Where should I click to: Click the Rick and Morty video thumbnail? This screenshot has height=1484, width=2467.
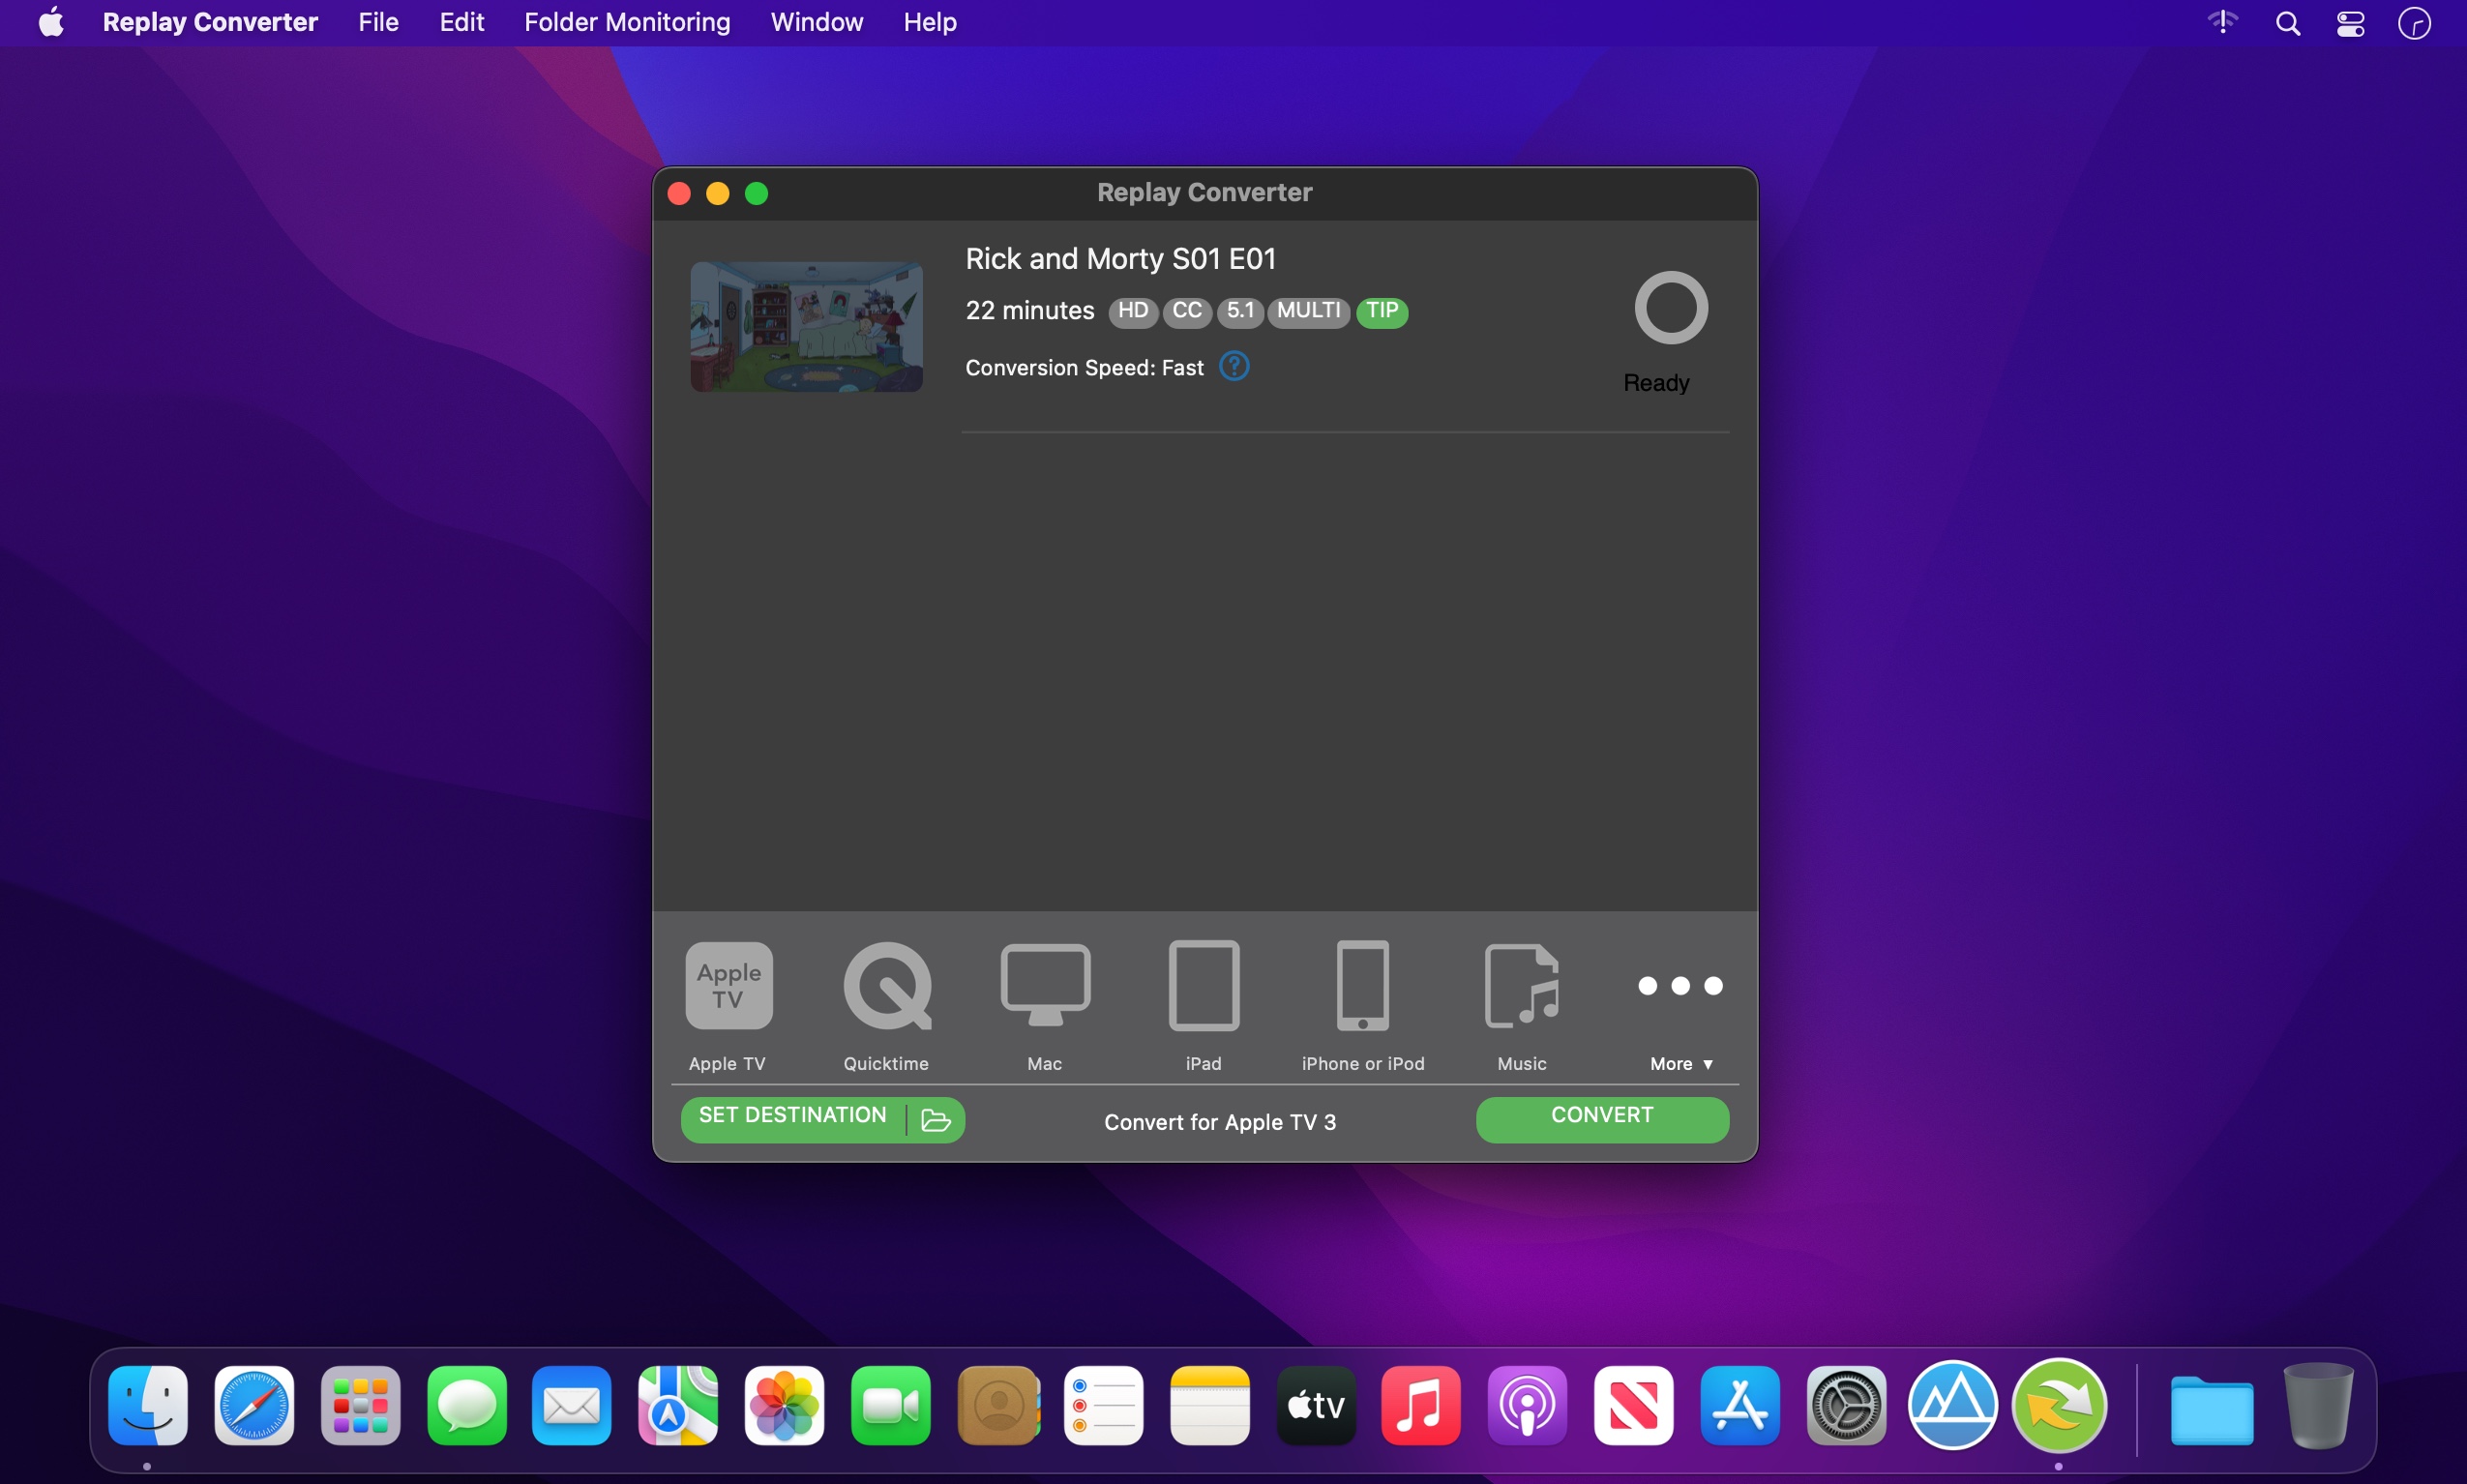[806, 326]
